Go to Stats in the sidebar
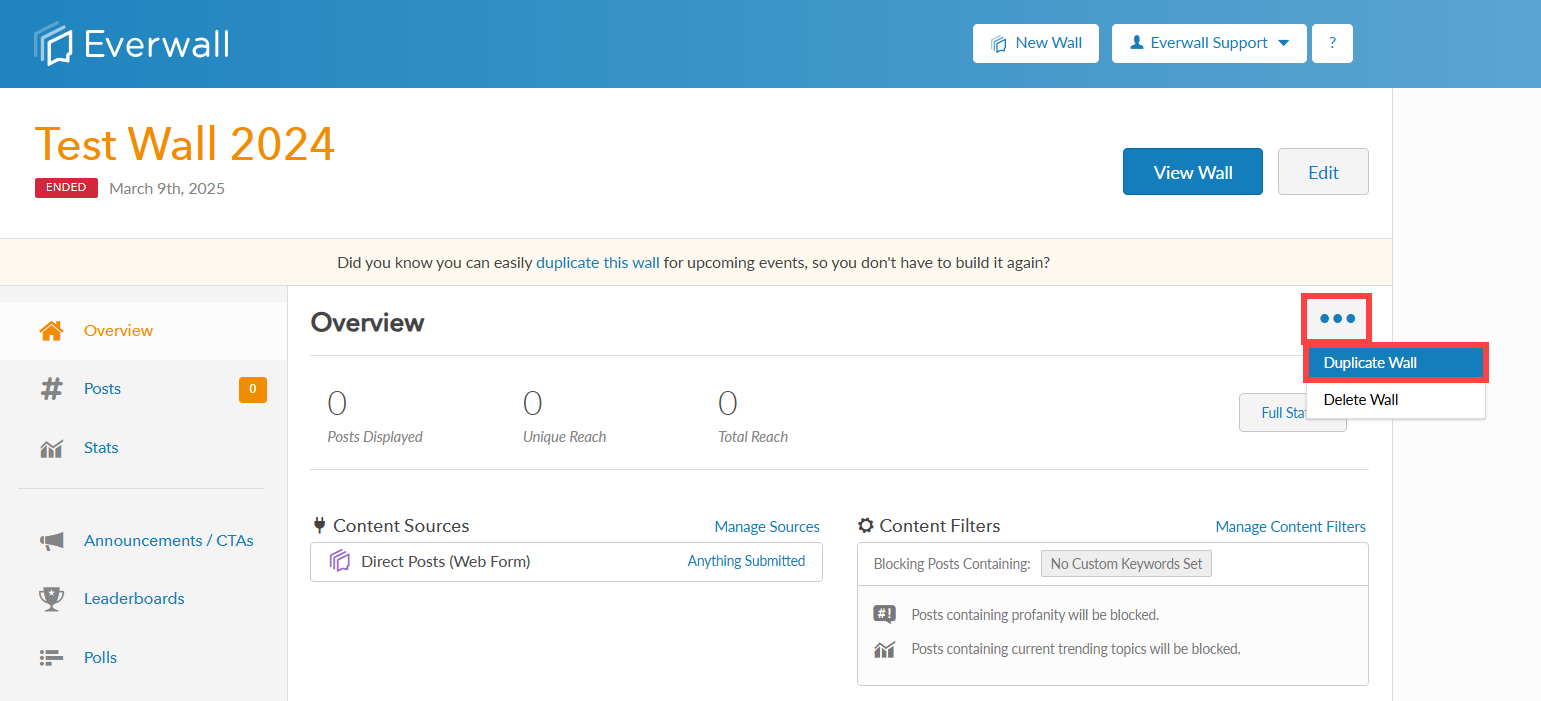This screenshot has height=701, width=1541. click(x=101, y=448)
